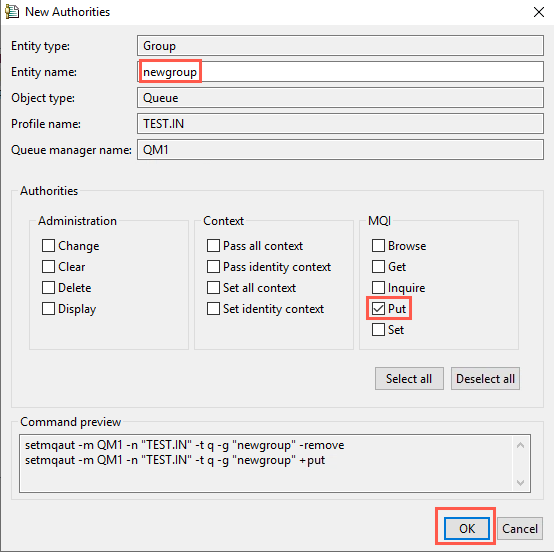Click command preview scrollbar down arrow

520,482
